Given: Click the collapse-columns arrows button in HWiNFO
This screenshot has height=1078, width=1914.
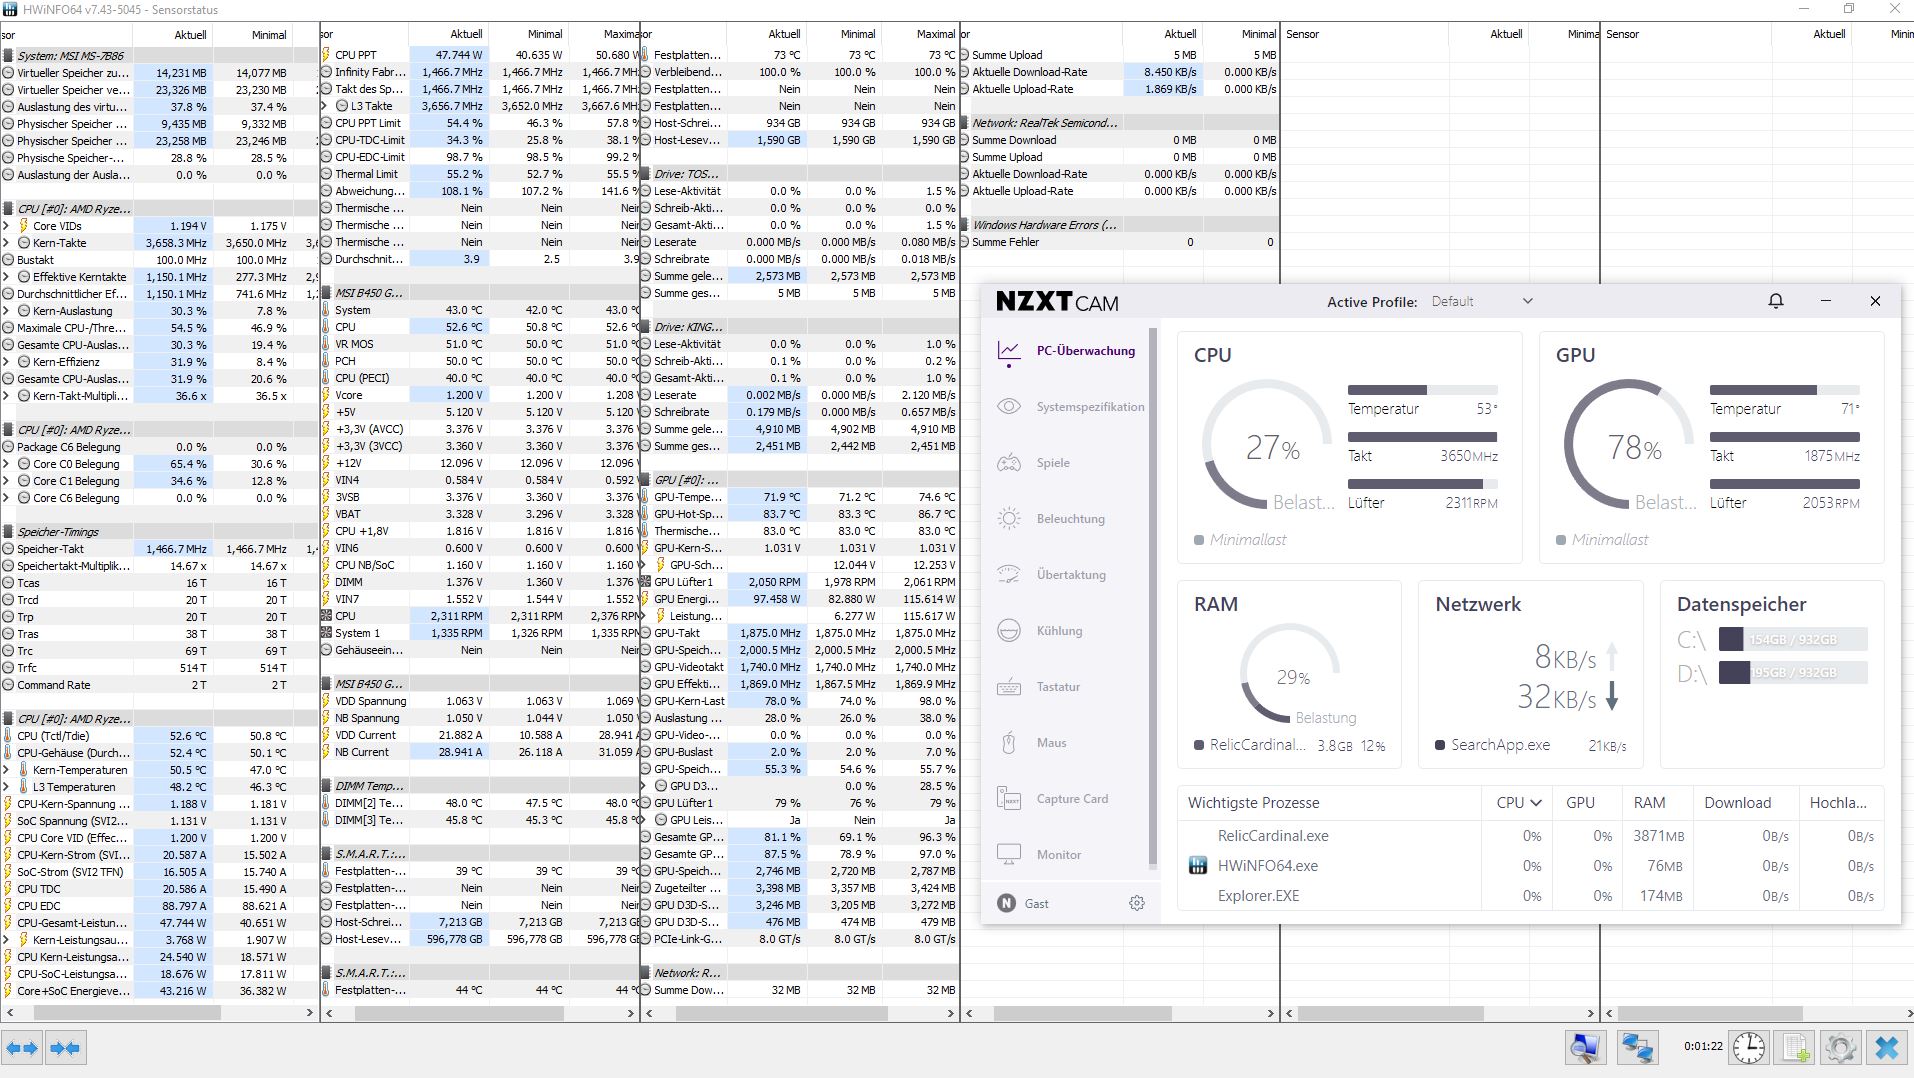Looking at the screenshot, I should tap(65, 1048).
